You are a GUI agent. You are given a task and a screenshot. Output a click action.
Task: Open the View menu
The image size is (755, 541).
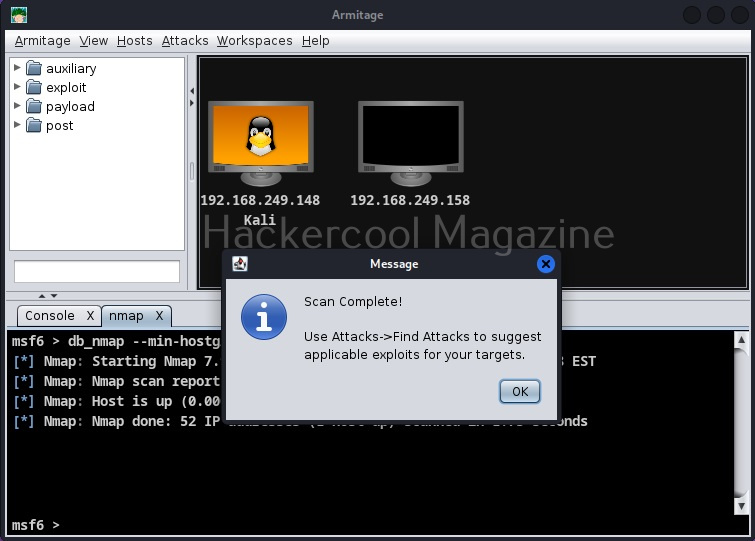coord(93,41)
